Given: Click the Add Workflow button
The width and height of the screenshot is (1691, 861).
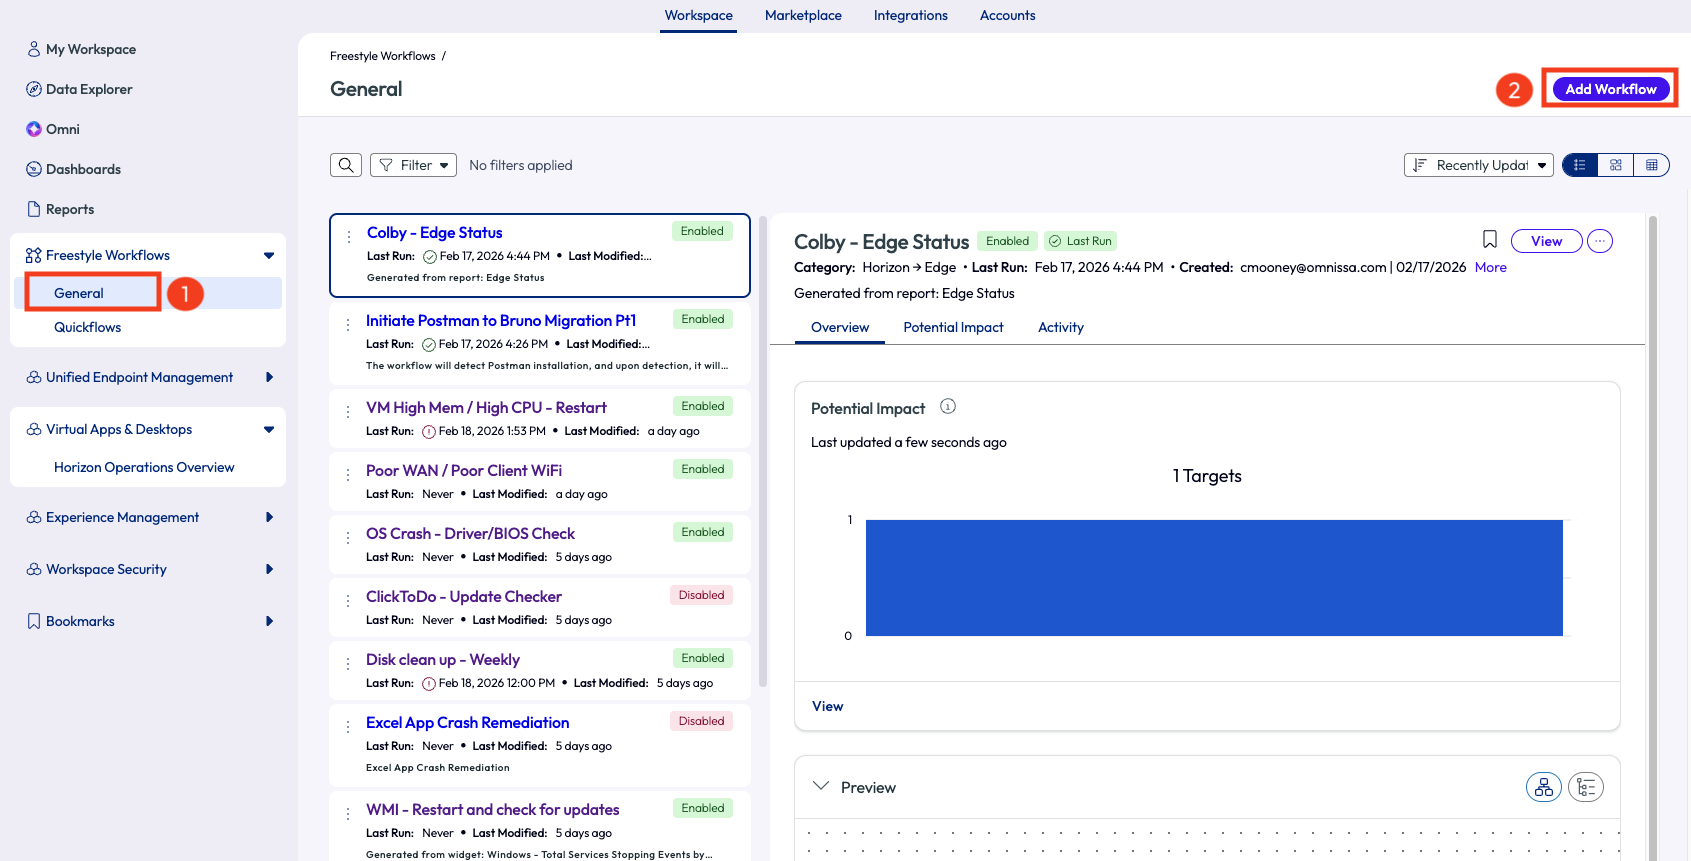Looking at the screenshot, I should [x=1610, y=89].
